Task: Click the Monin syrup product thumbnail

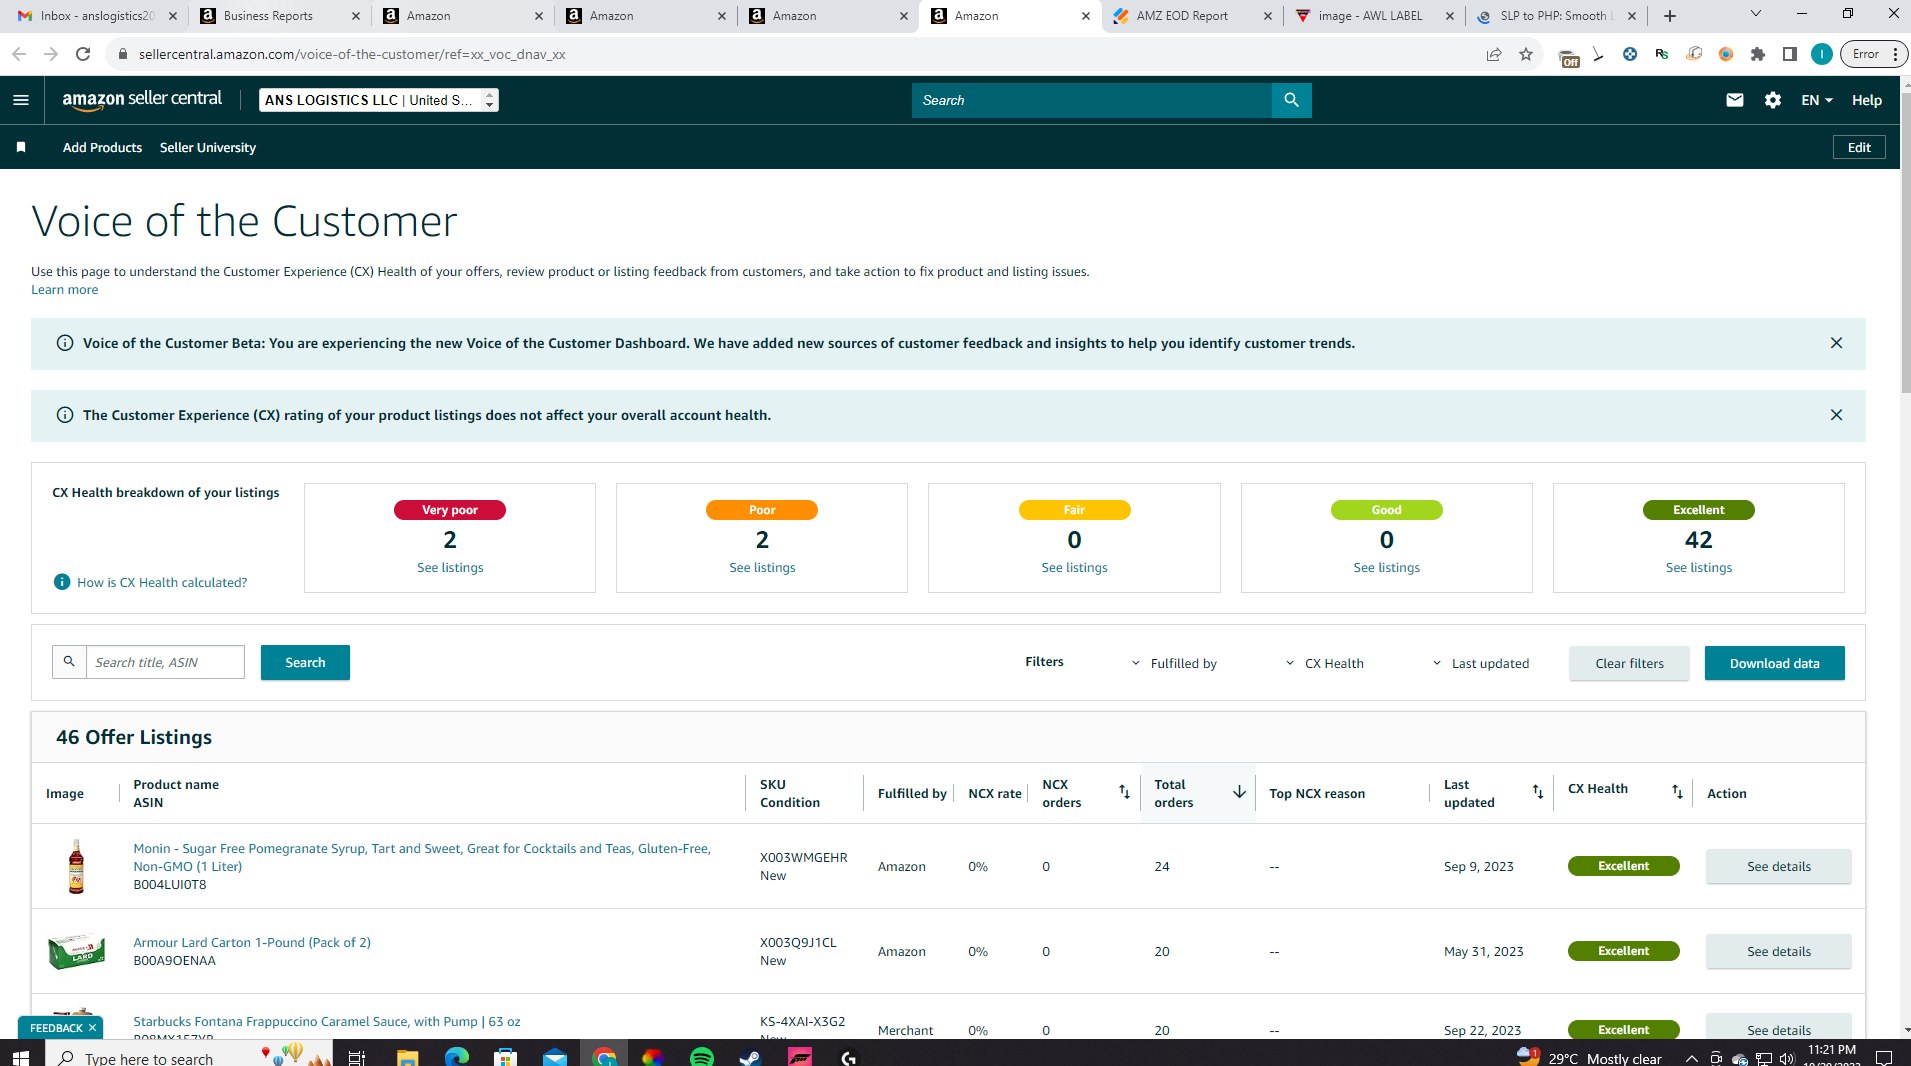Action: 76,866
